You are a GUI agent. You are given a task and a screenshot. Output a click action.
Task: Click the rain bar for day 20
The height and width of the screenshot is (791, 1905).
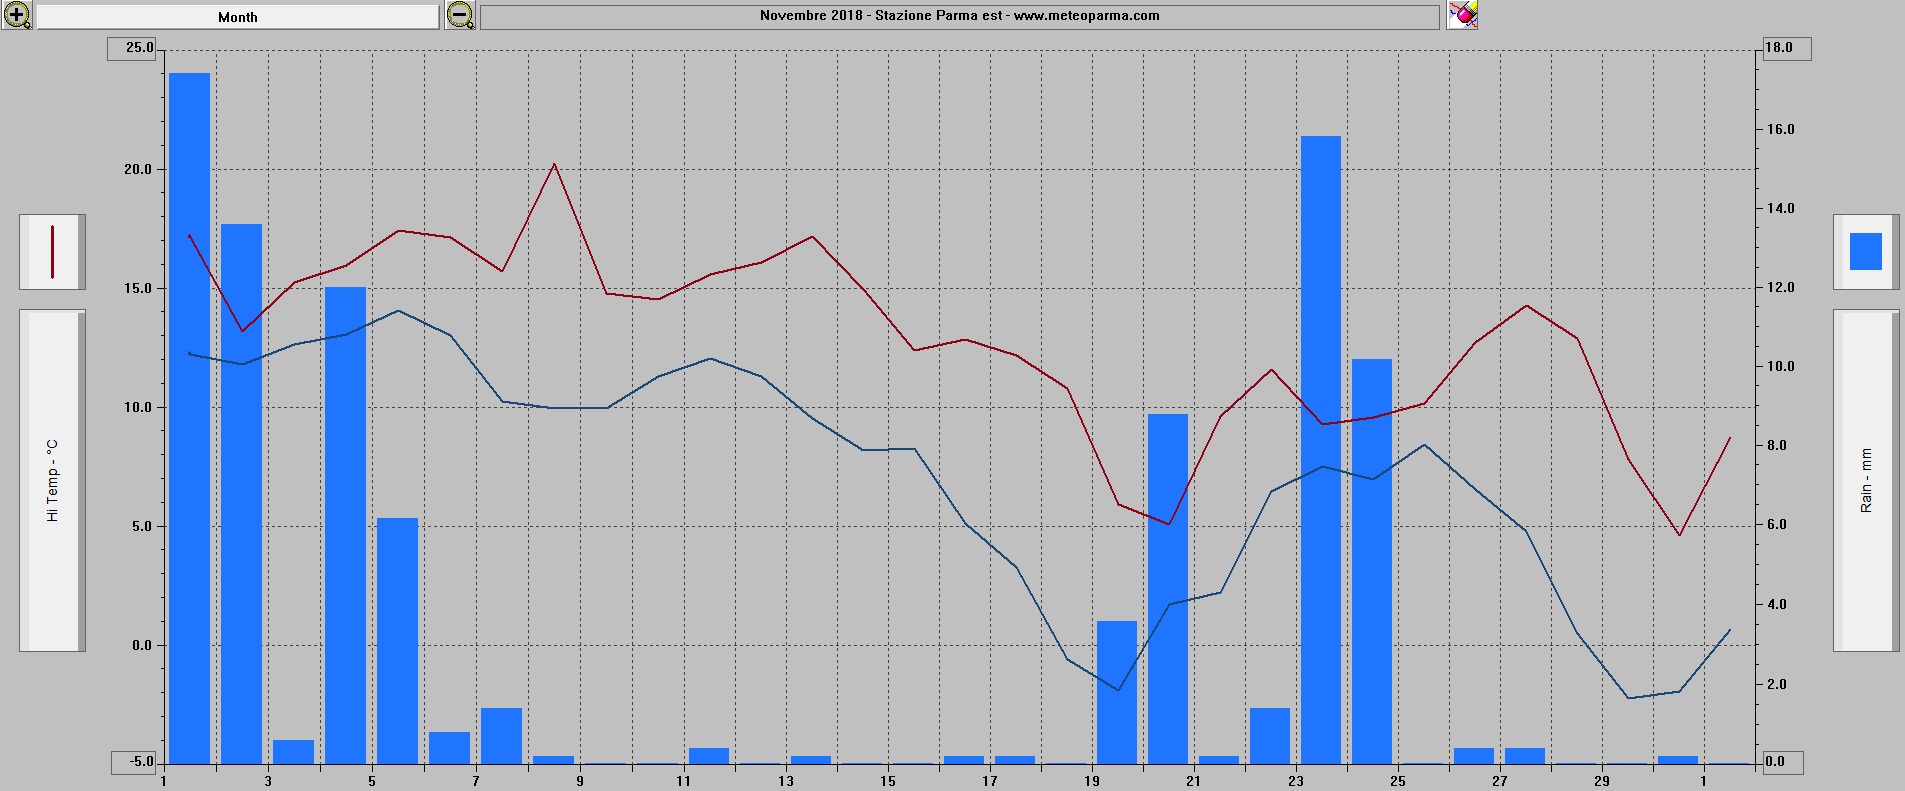tap(1168, 589)
